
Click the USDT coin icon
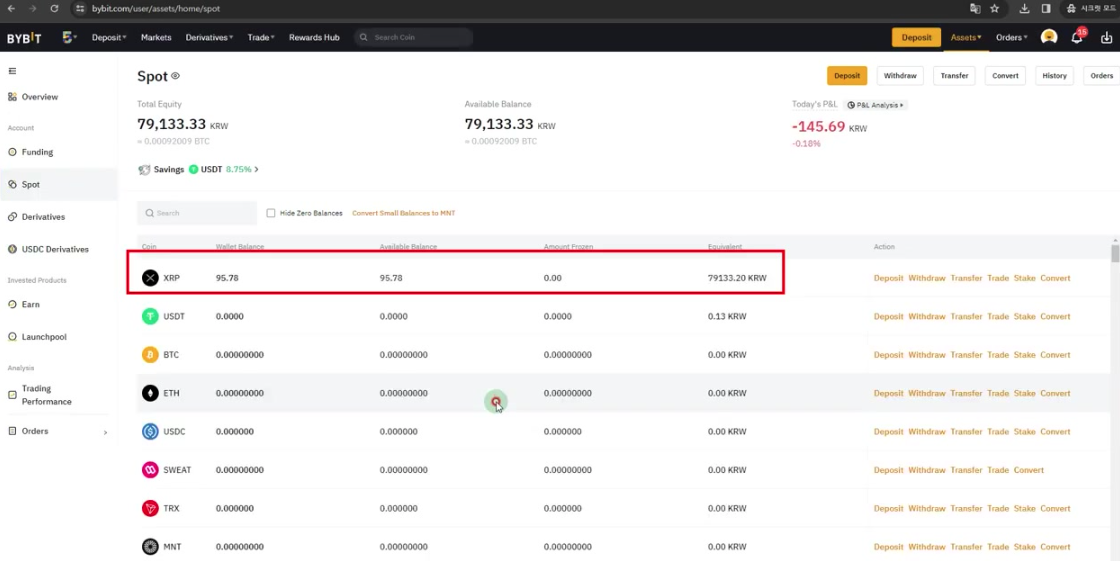(150, 316)
